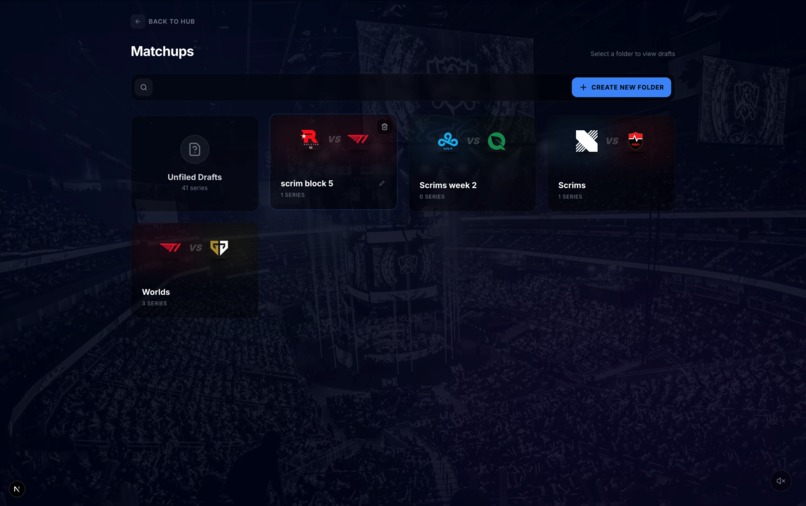This screenshot has width=806, height=506.
Task: Create a new folder
Action: (621, 87)
